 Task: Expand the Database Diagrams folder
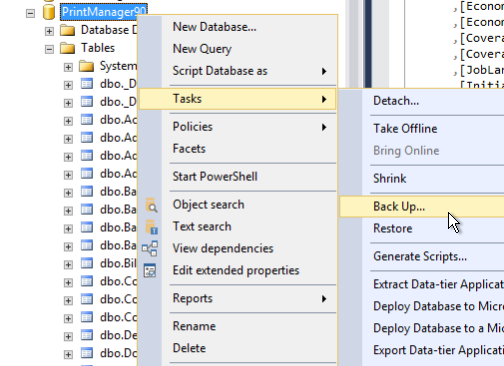click(49, 31)
